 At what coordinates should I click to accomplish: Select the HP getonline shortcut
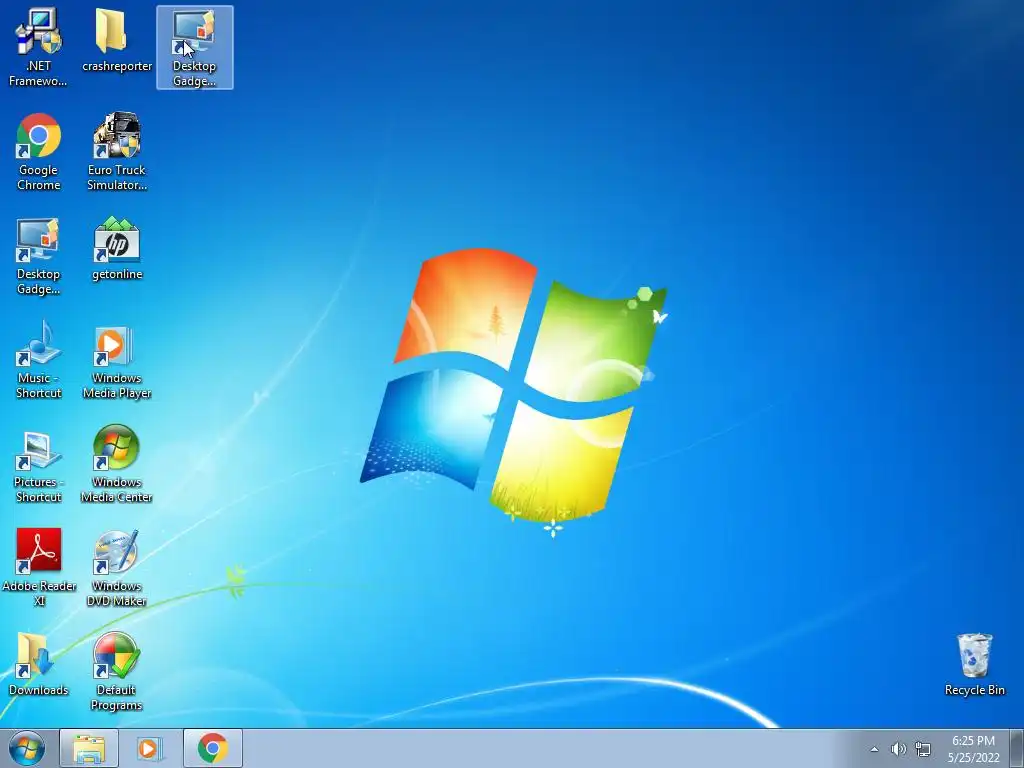pyautogui.click(x=117, y=249)
